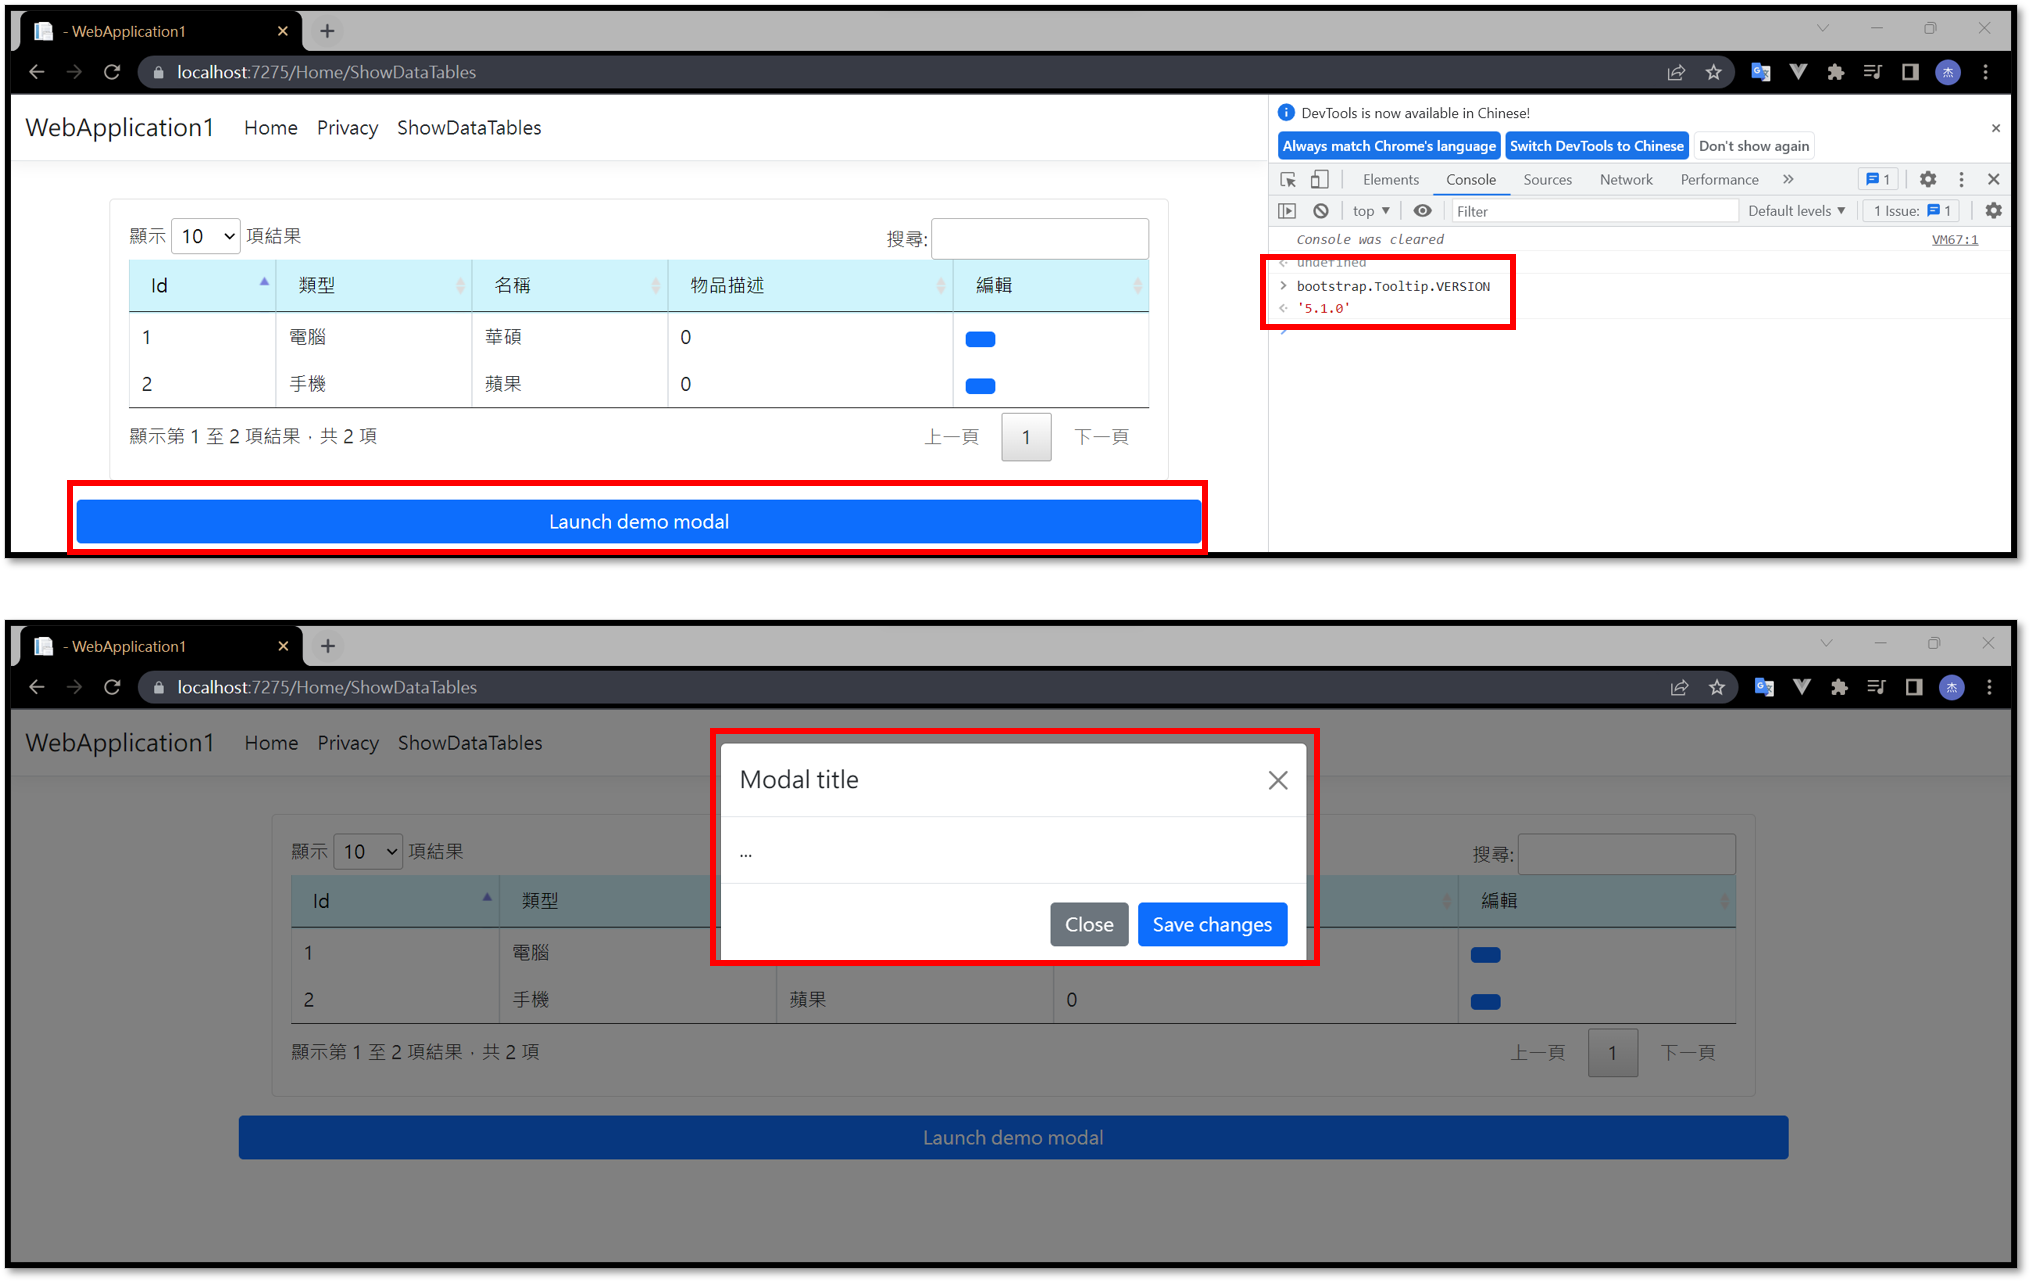Open DevTools settings gear icon

click(x=1928, y=179)
